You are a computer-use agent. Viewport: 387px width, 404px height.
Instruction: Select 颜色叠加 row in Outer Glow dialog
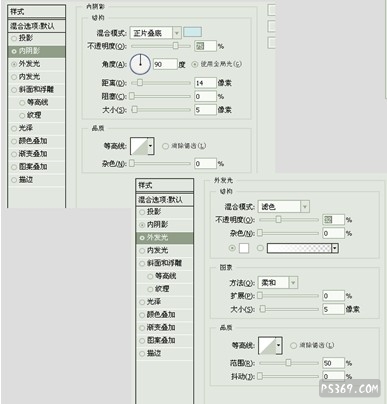tap(165, 315)
